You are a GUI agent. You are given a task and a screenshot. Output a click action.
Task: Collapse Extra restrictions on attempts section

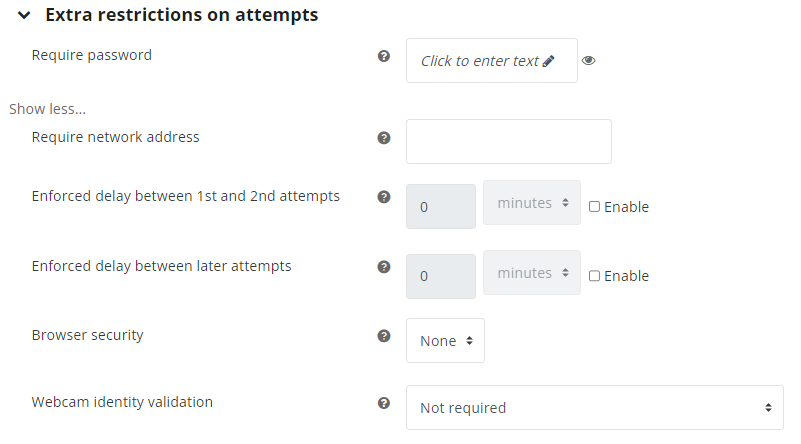point(24,15)
